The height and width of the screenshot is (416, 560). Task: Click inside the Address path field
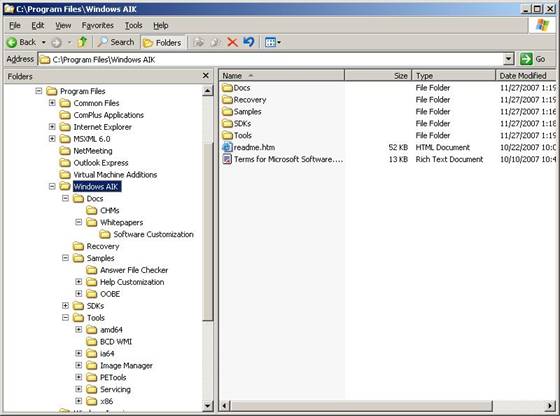[270, 59]
